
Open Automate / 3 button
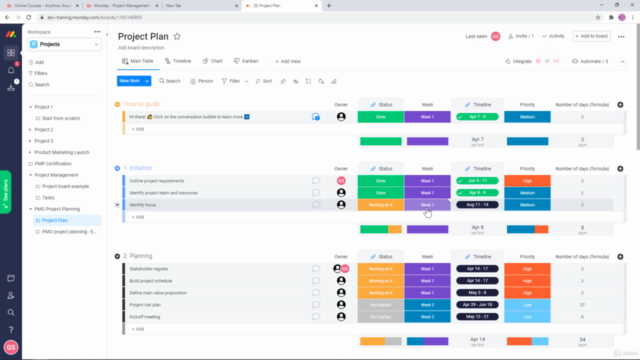(x=590, y=62)
